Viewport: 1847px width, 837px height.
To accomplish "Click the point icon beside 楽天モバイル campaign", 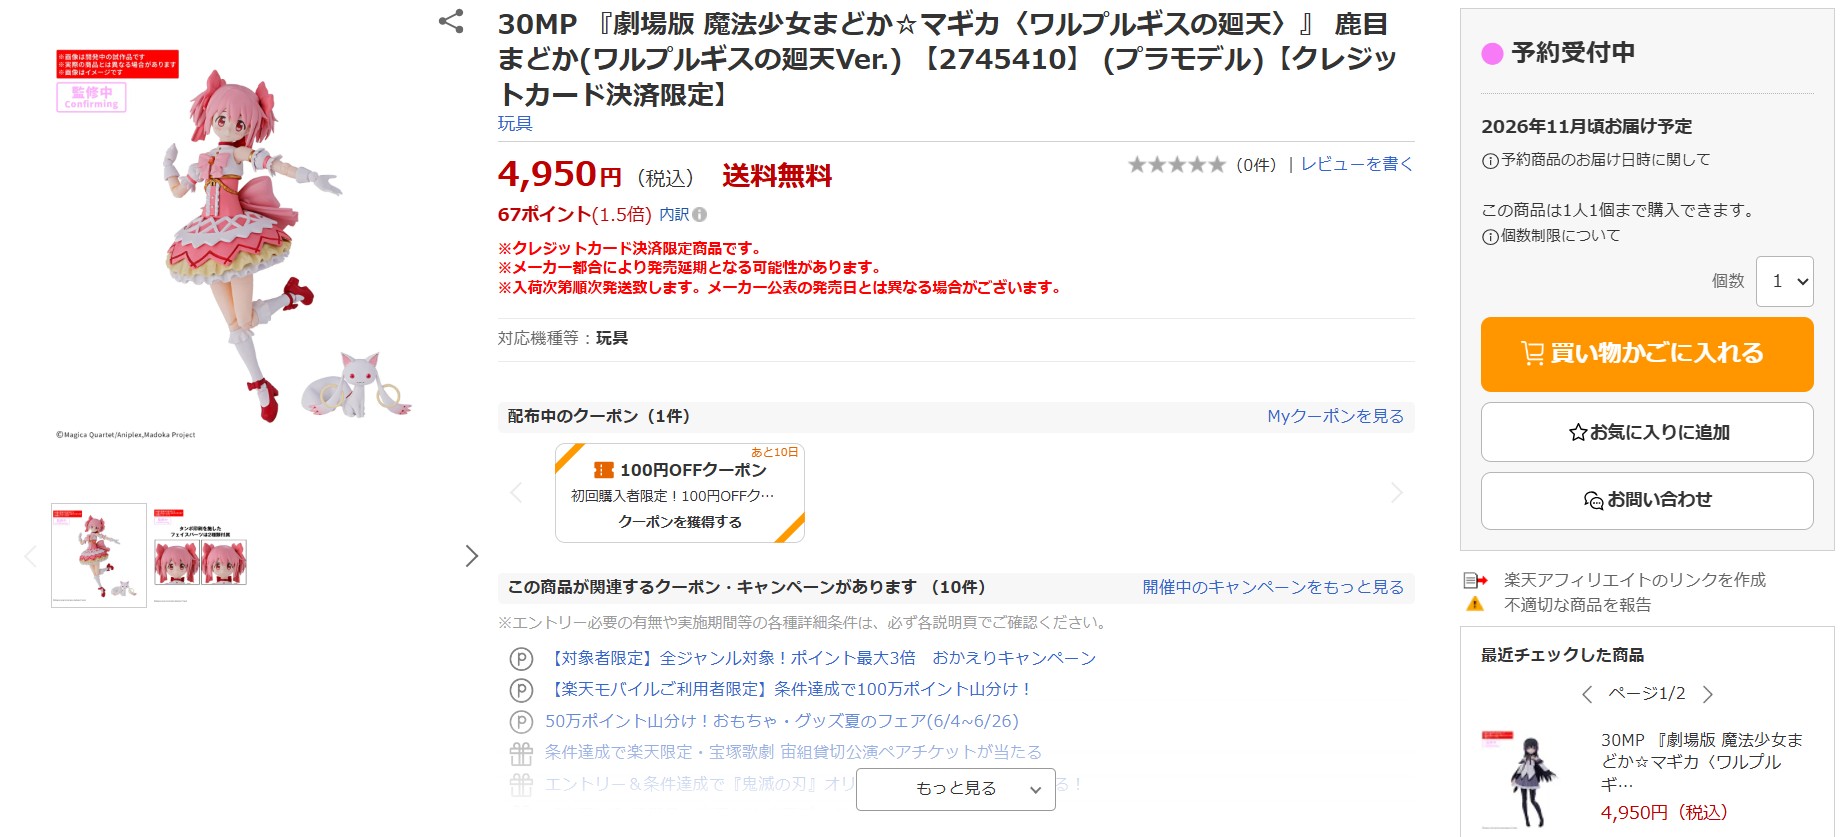I will [521, 690].
